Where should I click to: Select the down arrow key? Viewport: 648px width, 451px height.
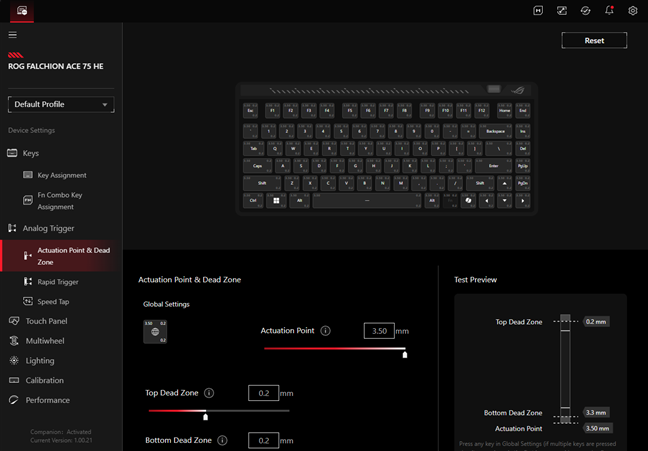(505, 200)
